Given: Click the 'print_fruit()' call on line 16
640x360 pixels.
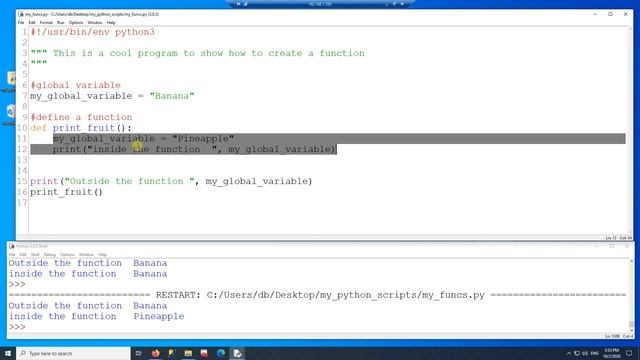Looking at the screenshot, I should point(67,192).
